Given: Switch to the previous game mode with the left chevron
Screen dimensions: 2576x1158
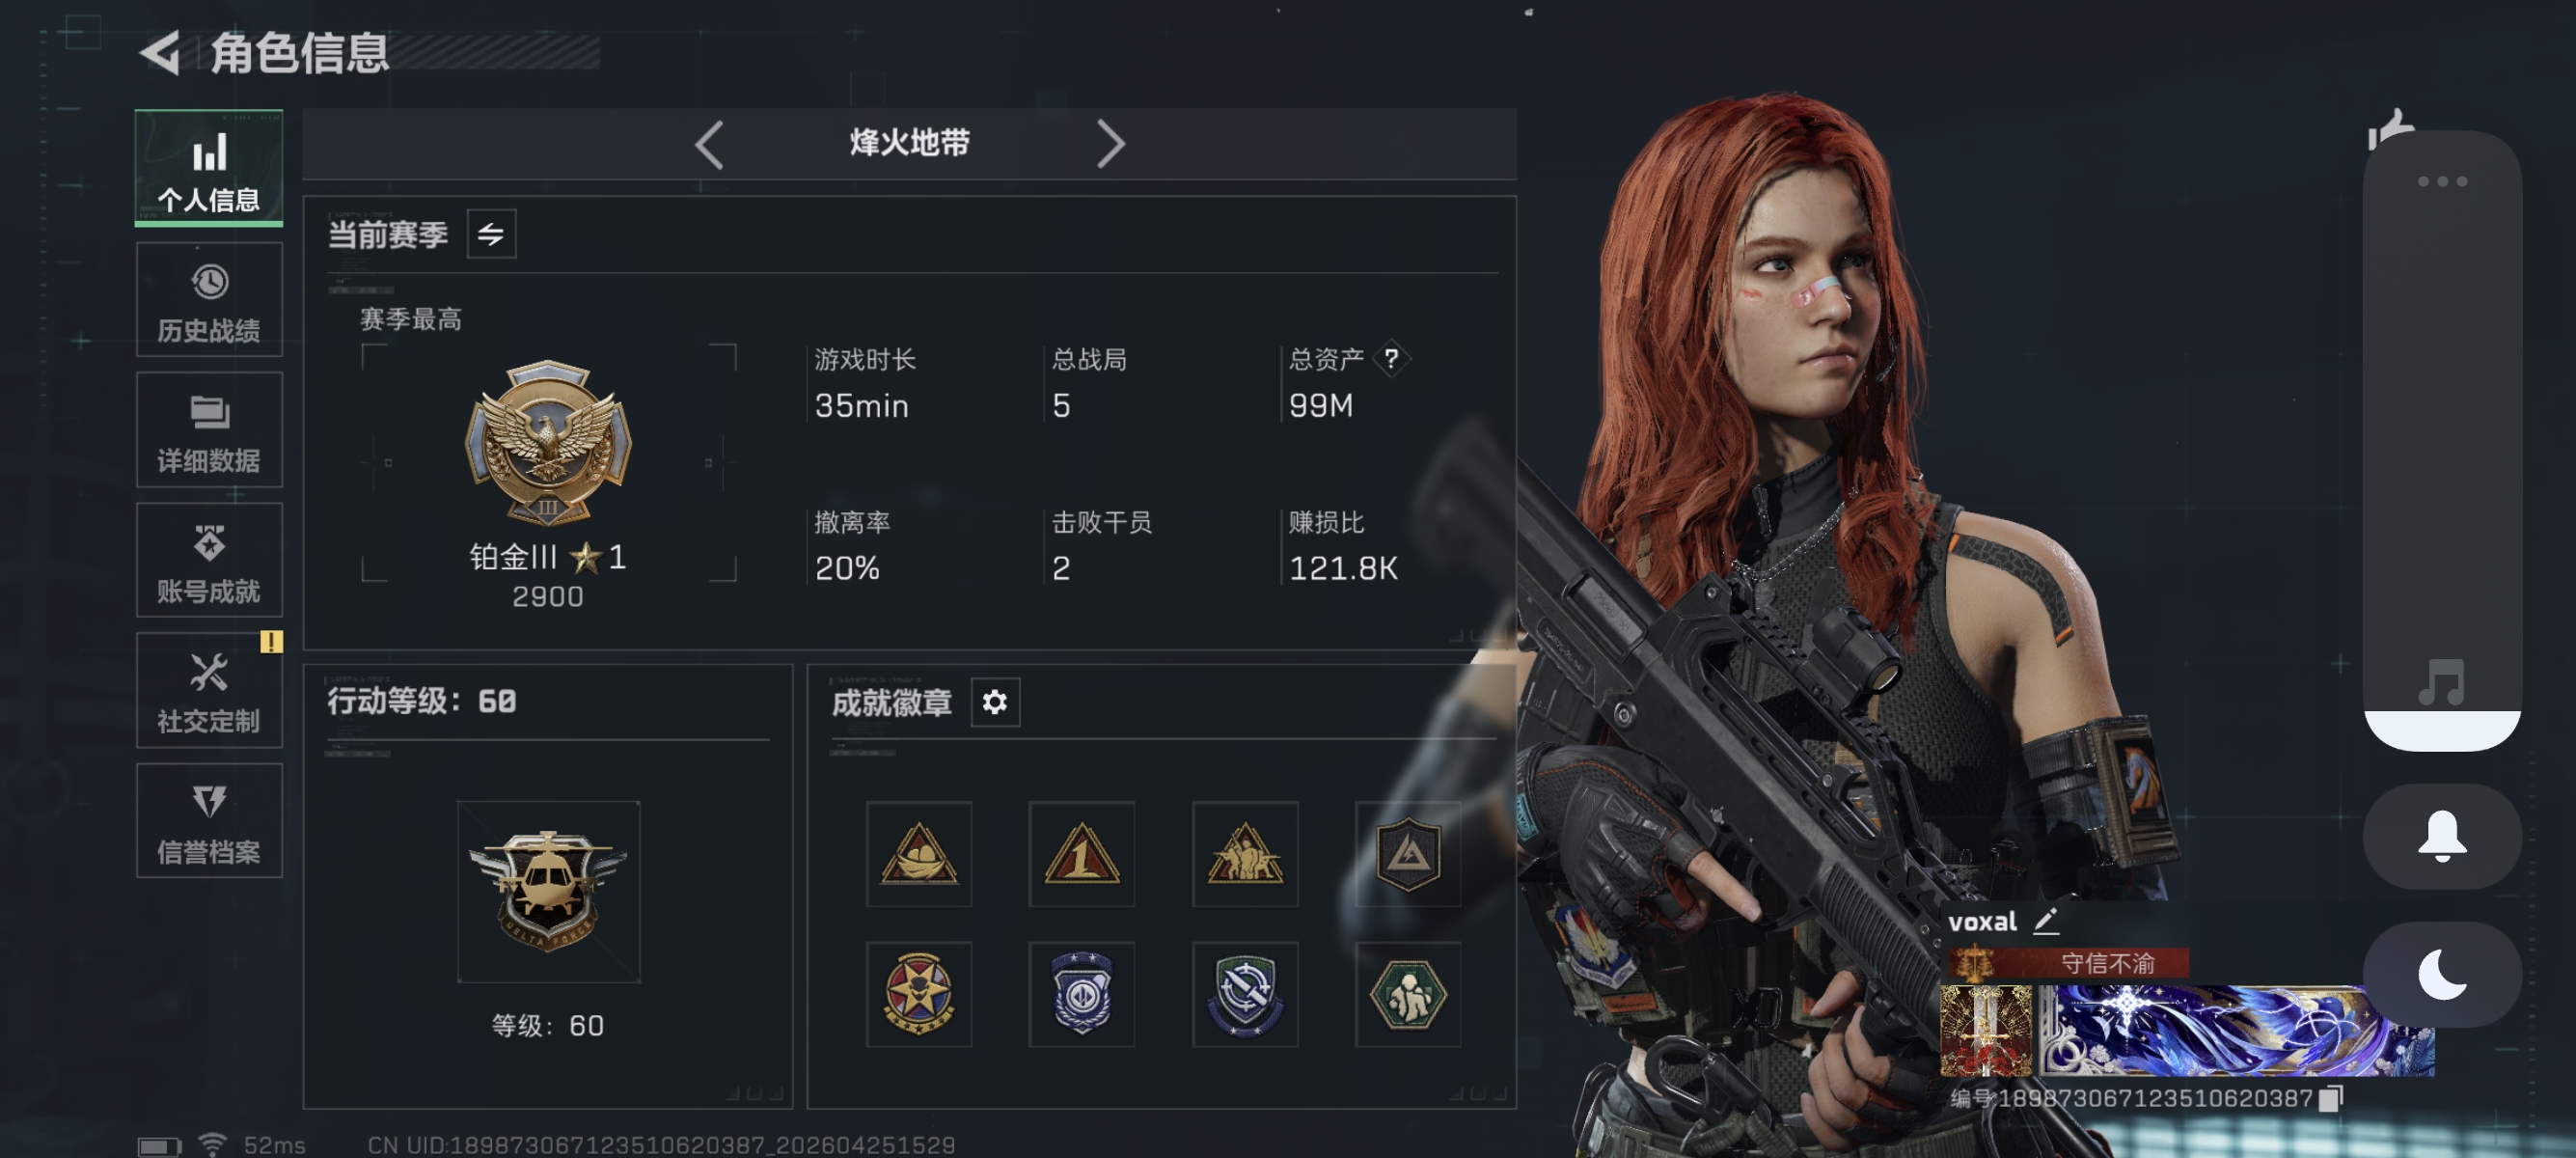Looking at the screenshot, I should pos(709,144).
